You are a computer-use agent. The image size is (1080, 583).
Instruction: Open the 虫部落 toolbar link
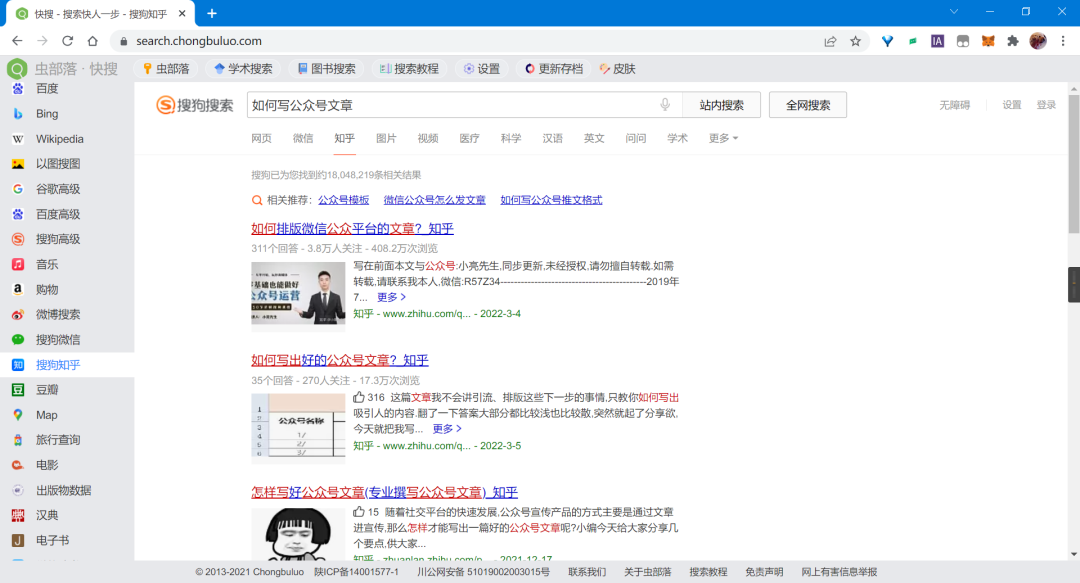166,69
